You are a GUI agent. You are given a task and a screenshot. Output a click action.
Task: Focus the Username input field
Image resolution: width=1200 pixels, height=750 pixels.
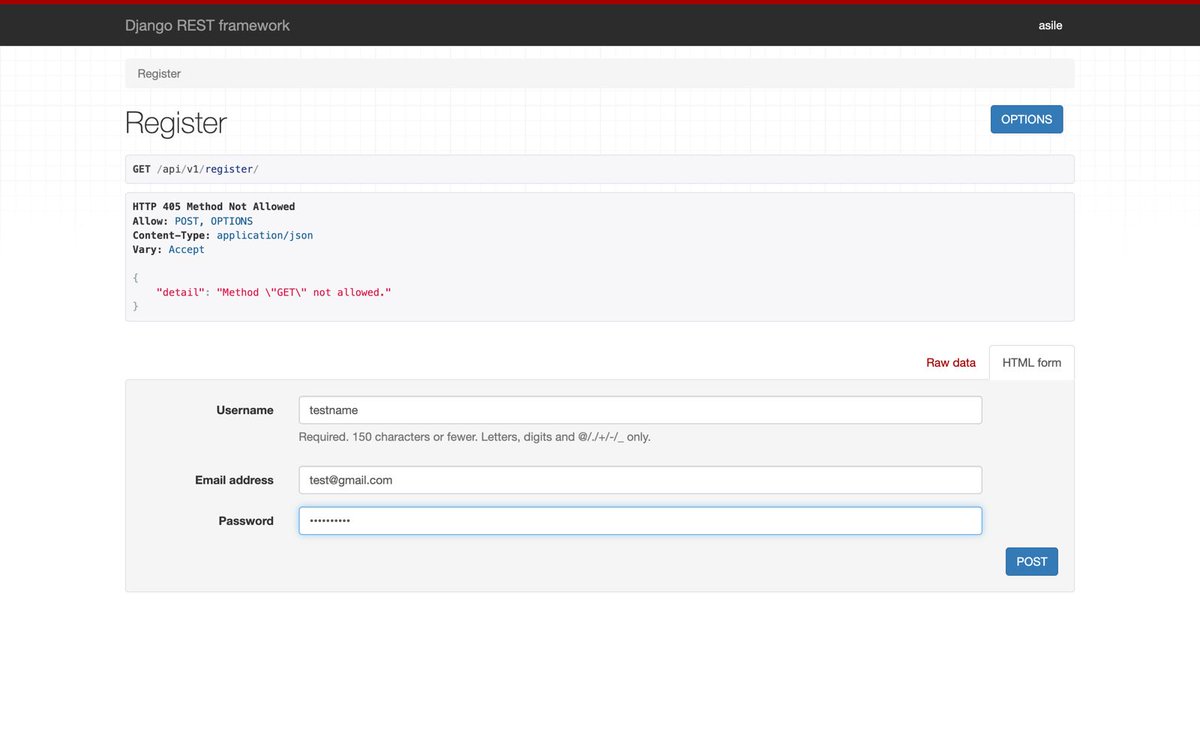click(x=640, y=410)
